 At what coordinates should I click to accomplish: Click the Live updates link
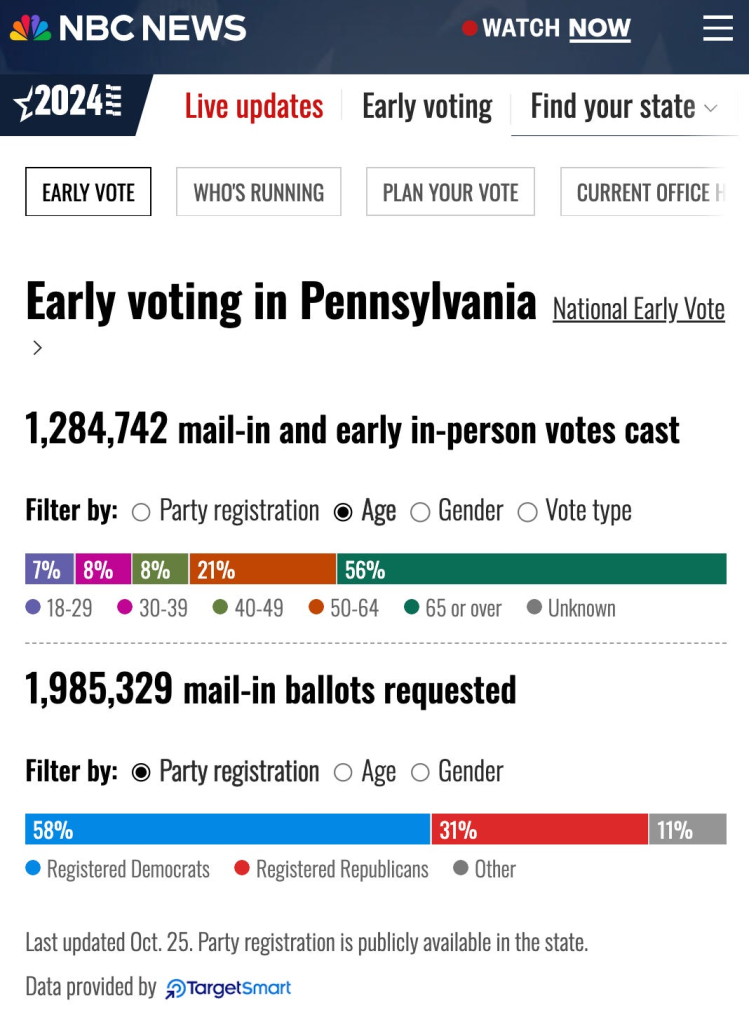254,106
